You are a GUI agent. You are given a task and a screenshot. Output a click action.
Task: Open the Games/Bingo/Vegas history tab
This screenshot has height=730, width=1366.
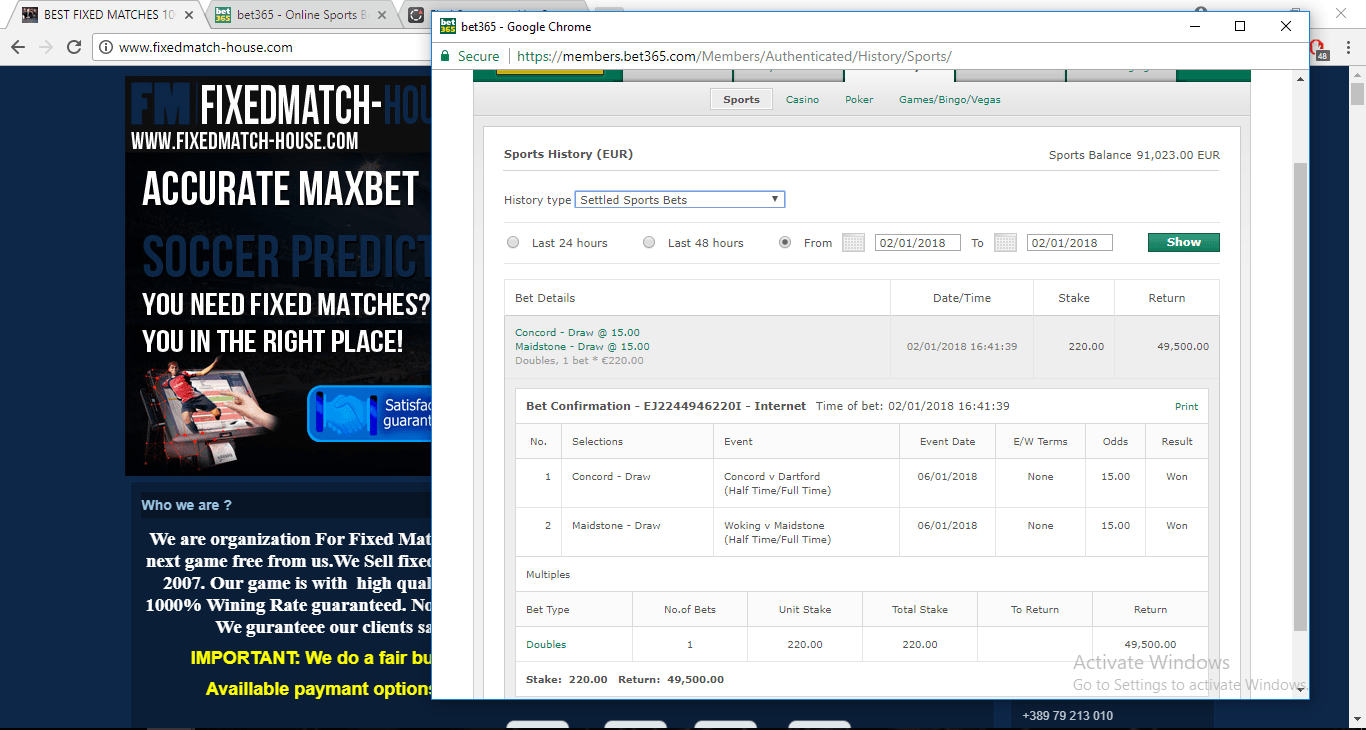coord(949,99)
